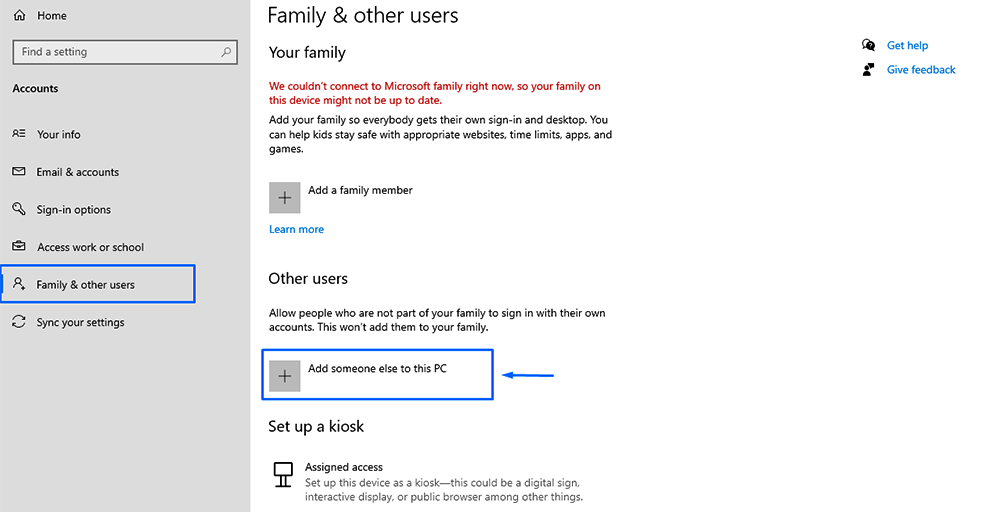Viewport: 1000px width, 512px height.
Task: Click the Access work or school briefcase icon
Action: click(x=19, y=247)
